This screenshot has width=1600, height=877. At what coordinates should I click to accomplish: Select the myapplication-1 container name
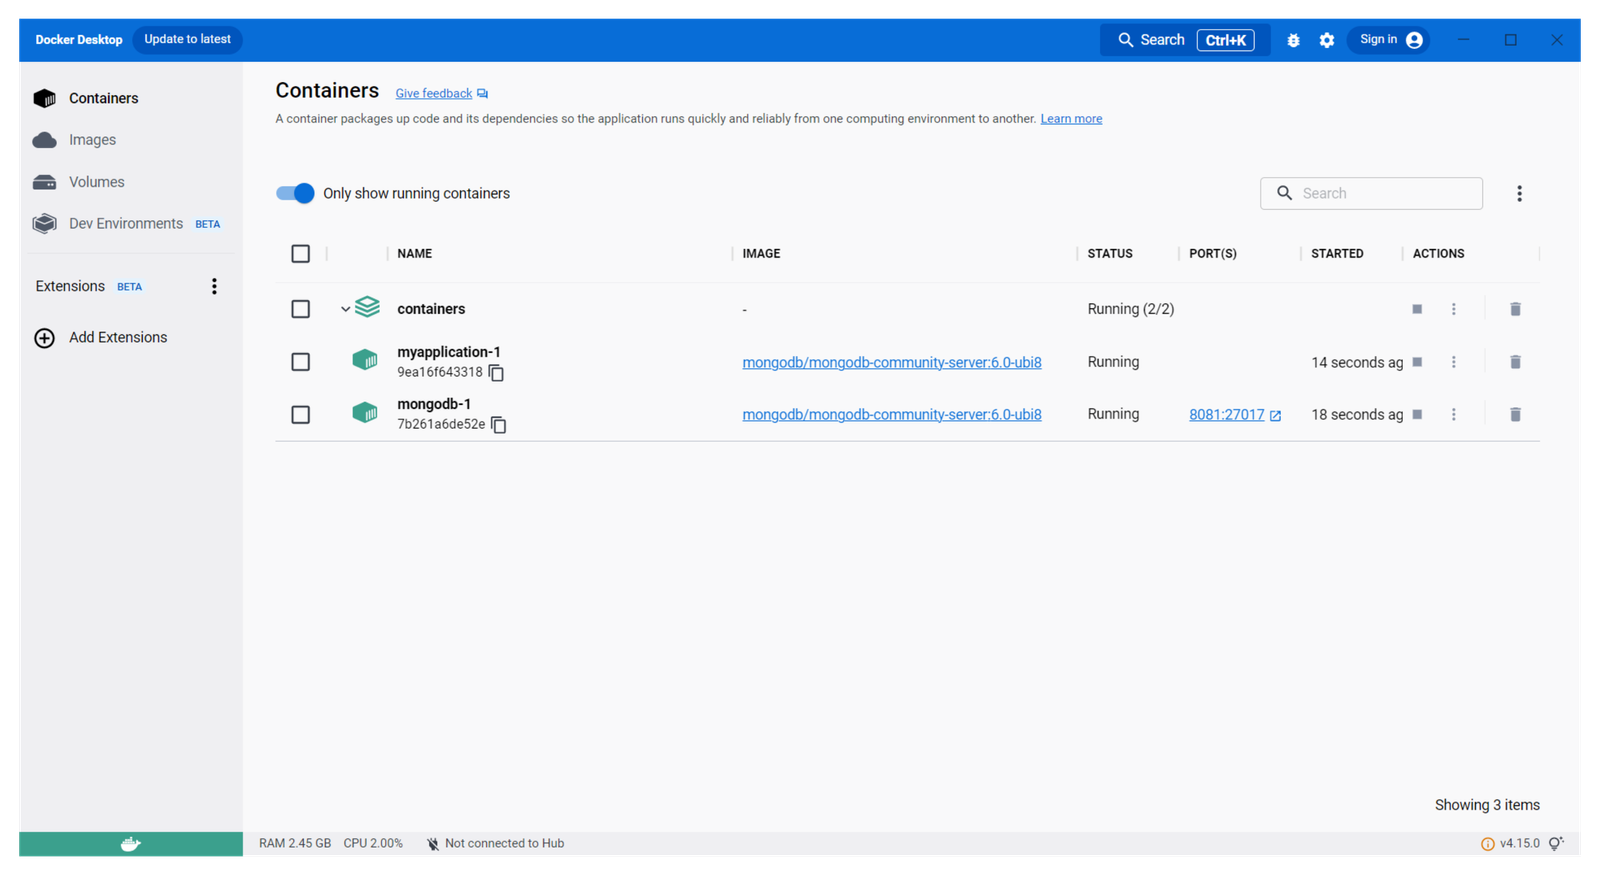[449, 352]
